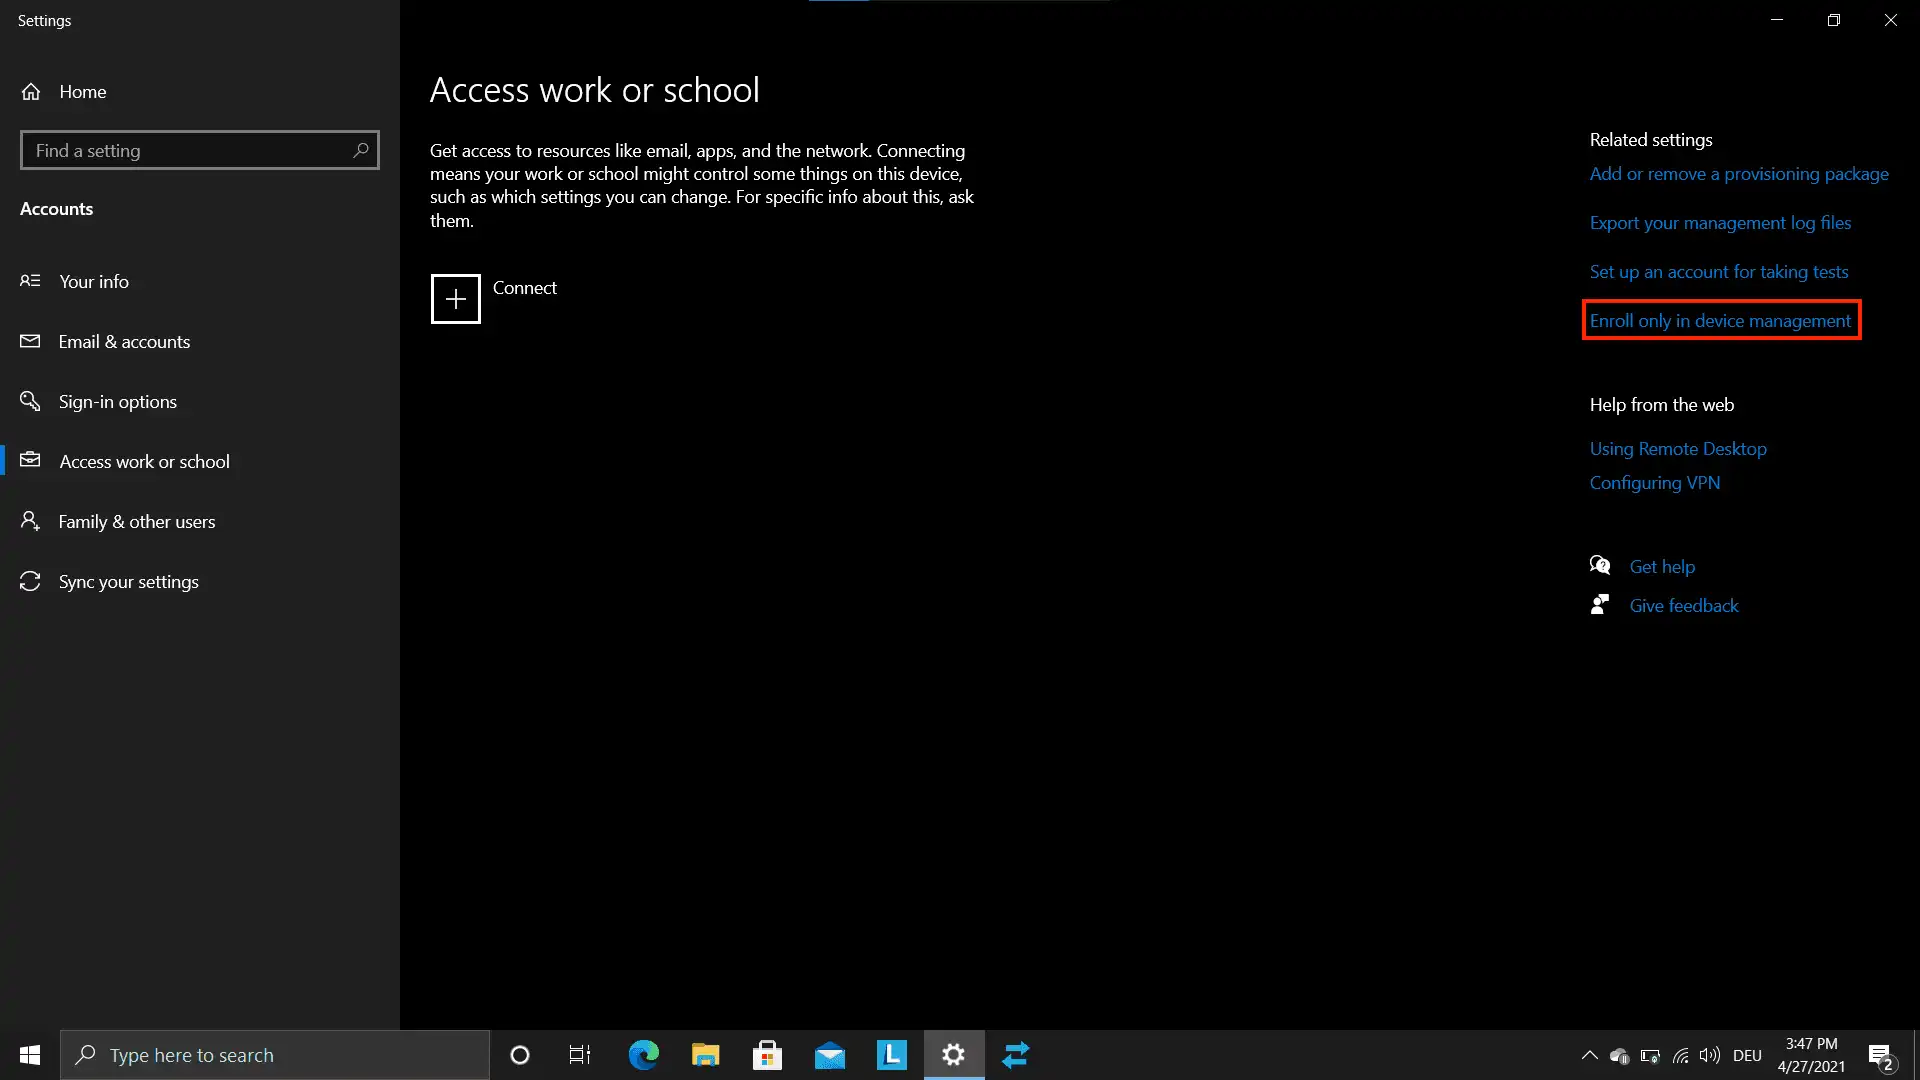Screen dimensions: 1920x1080
Task: Open Add or remove a provisioning package
Action: pos(1739,174)
